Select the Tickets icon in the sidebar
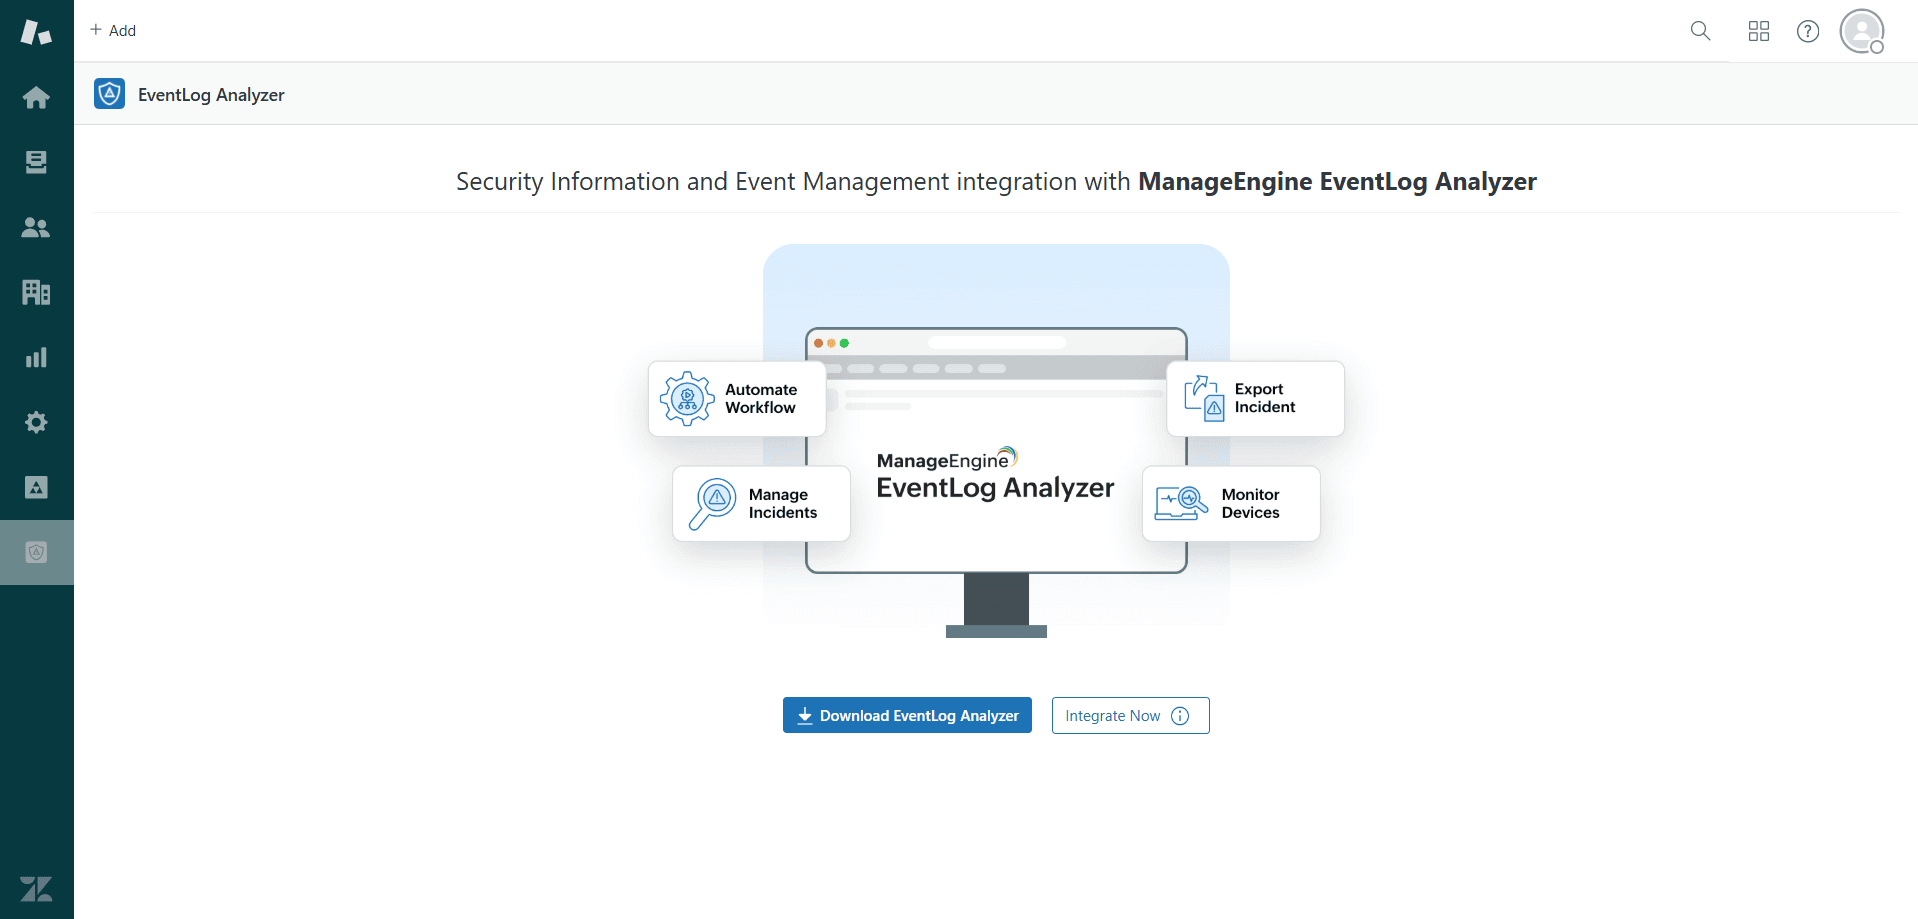This screenshot has height=919, width=1918. (36, 161)
